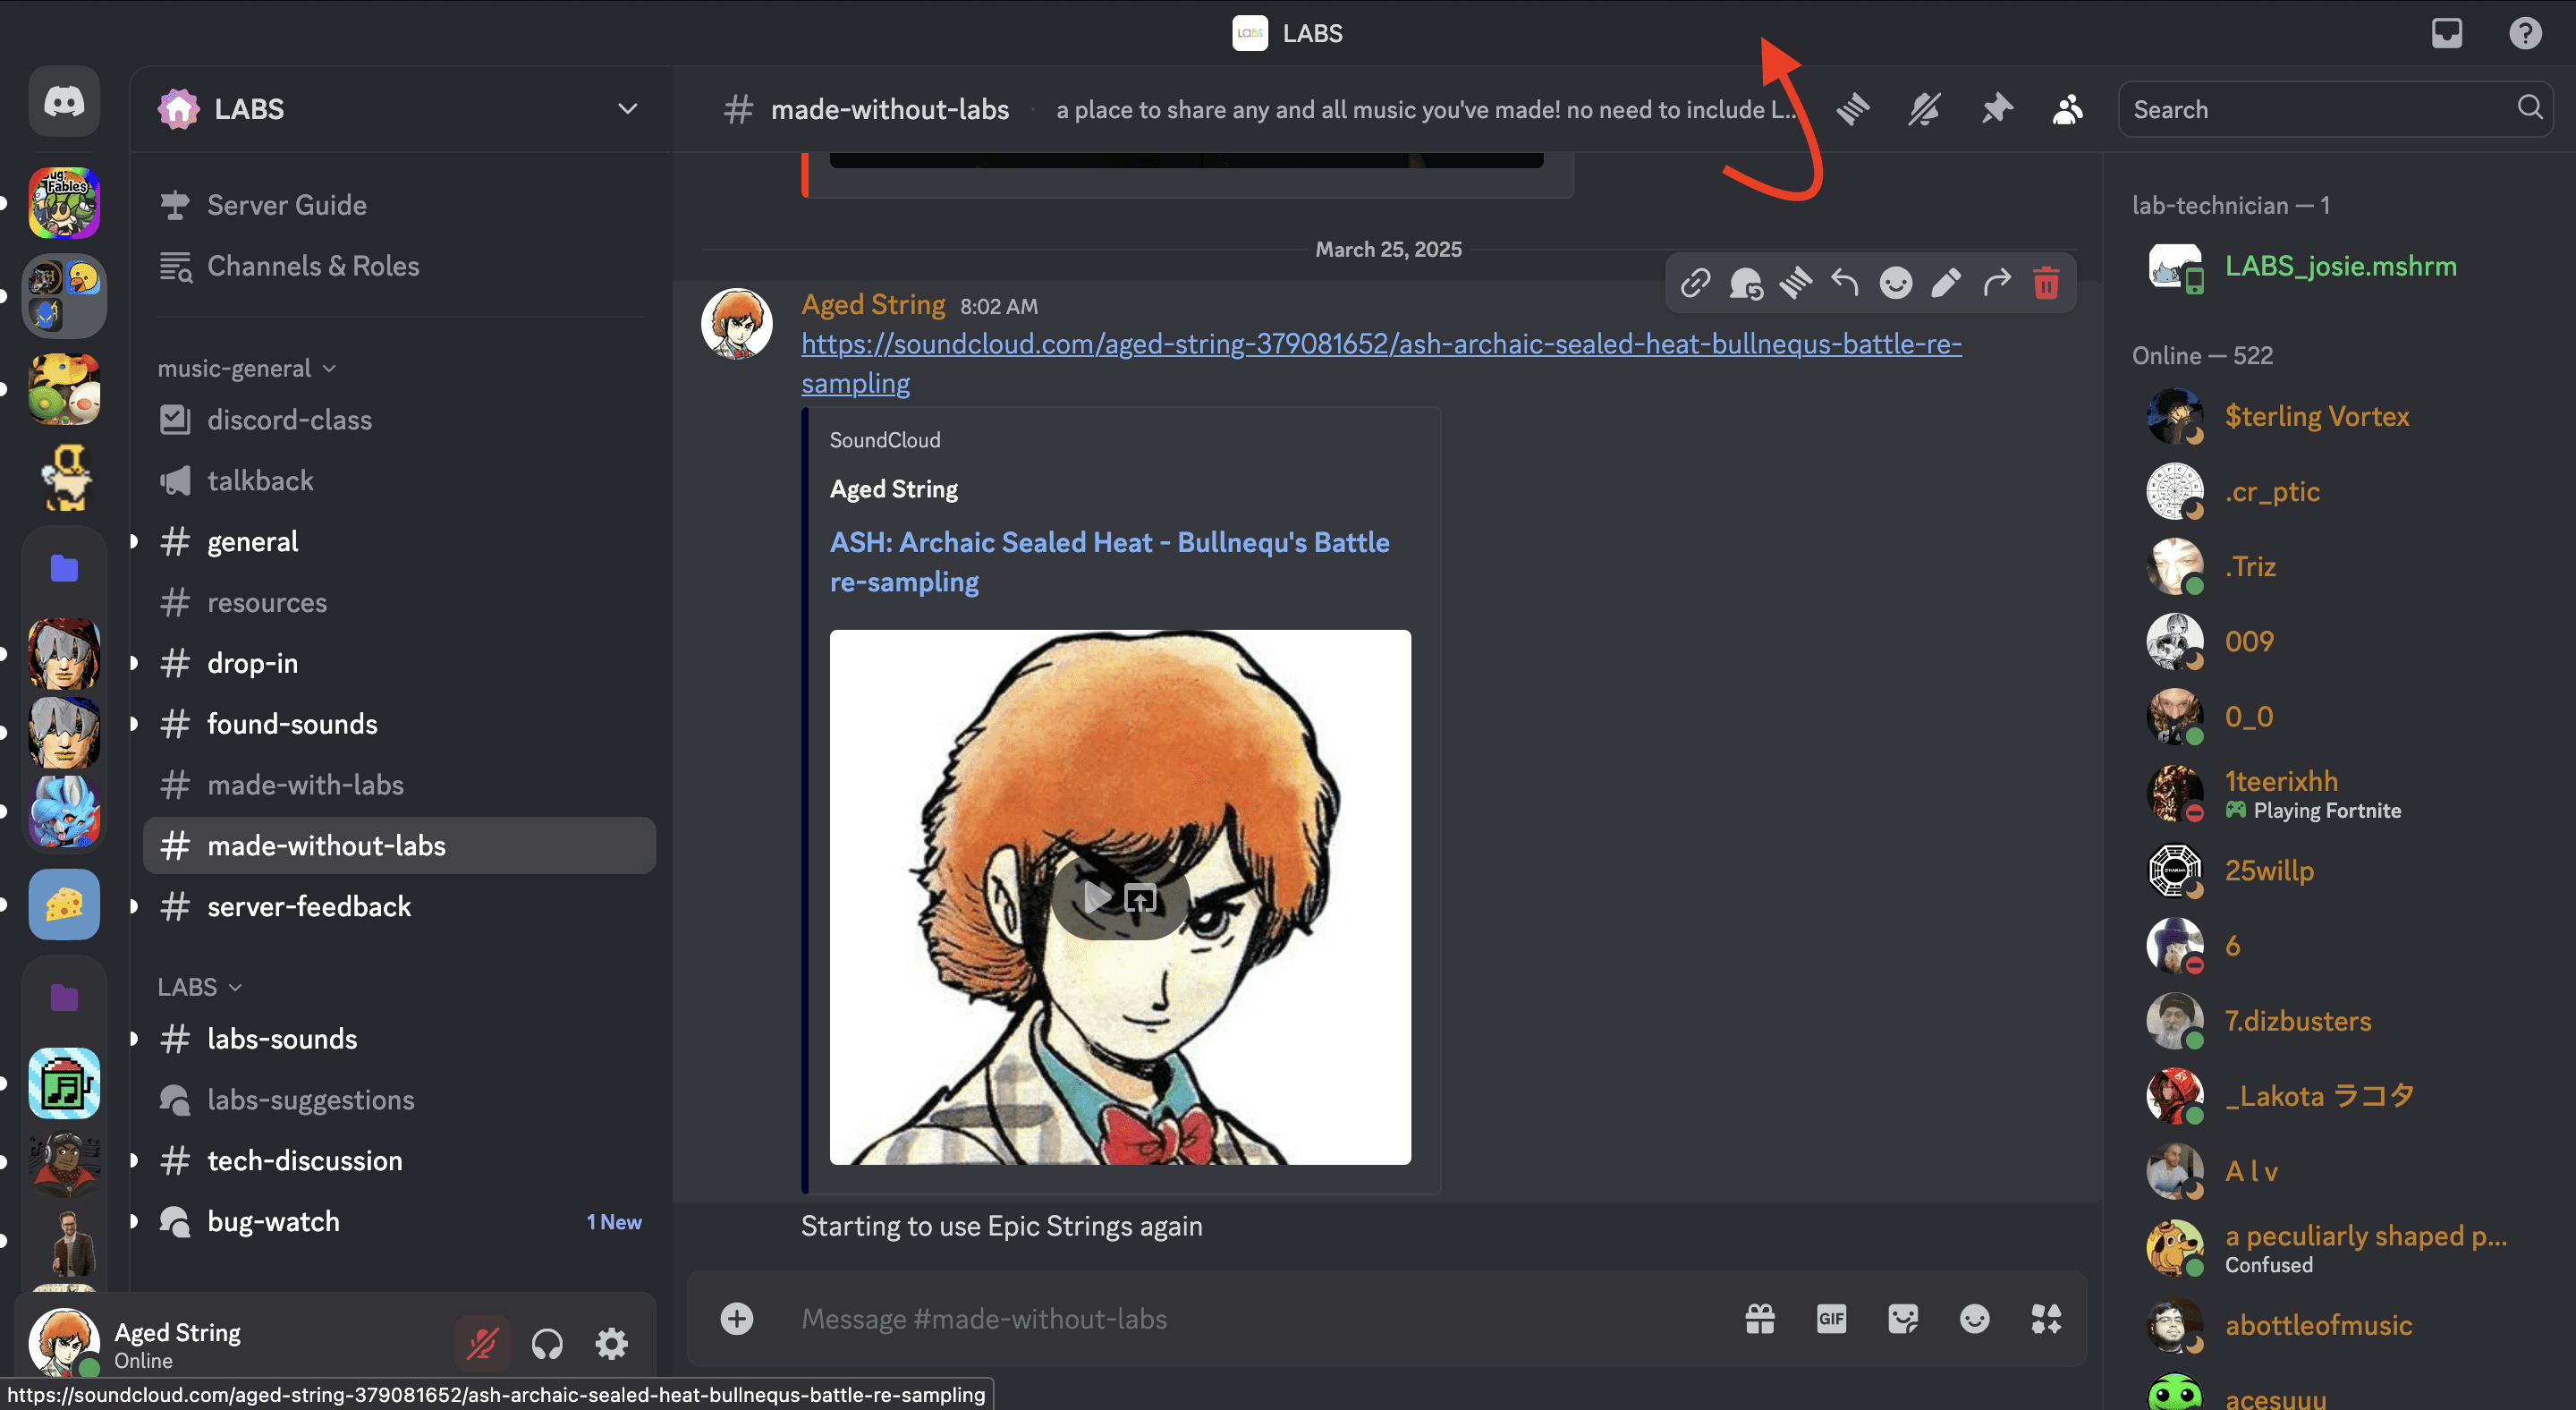Reply to Aged String's message
Viewport: 2576px width, 1410px height.
pyautogui.click(x=1845, y=284)
